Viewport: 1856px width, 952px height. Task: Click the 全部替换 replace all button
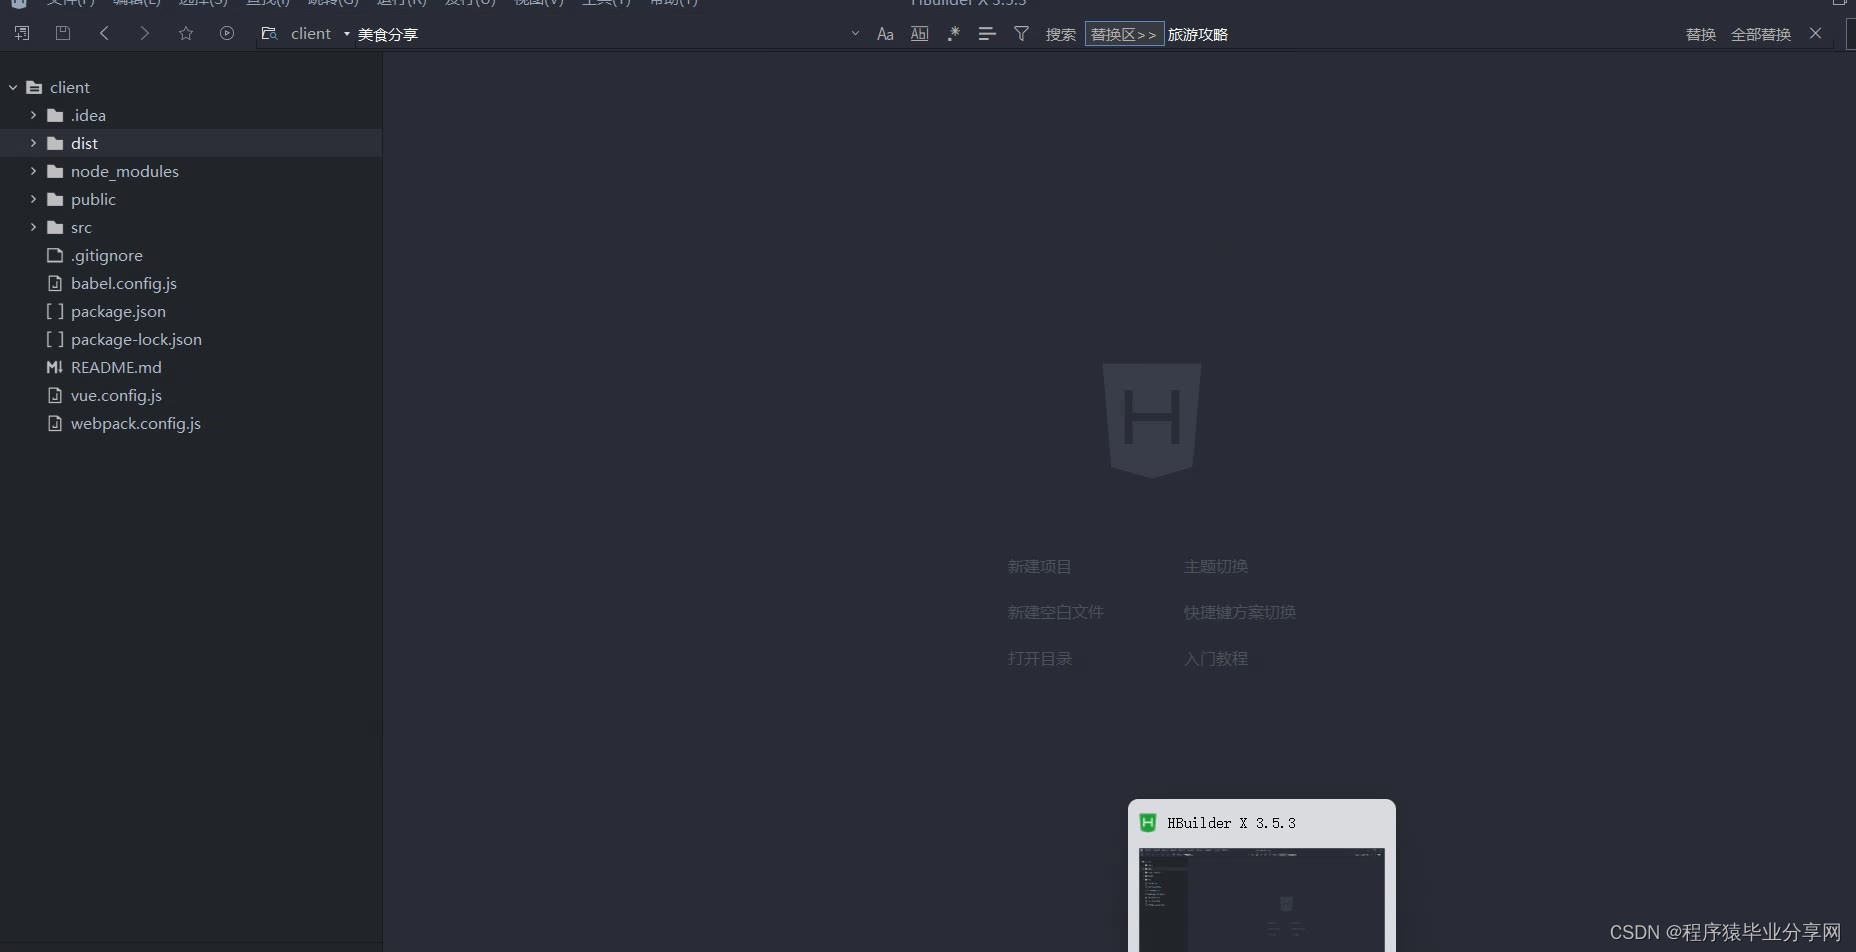[1761, 34]
